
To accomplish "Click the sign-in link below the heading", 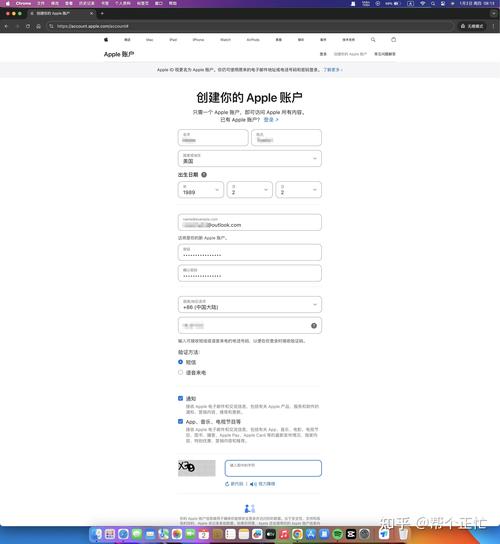I will (x=271, y=120).
